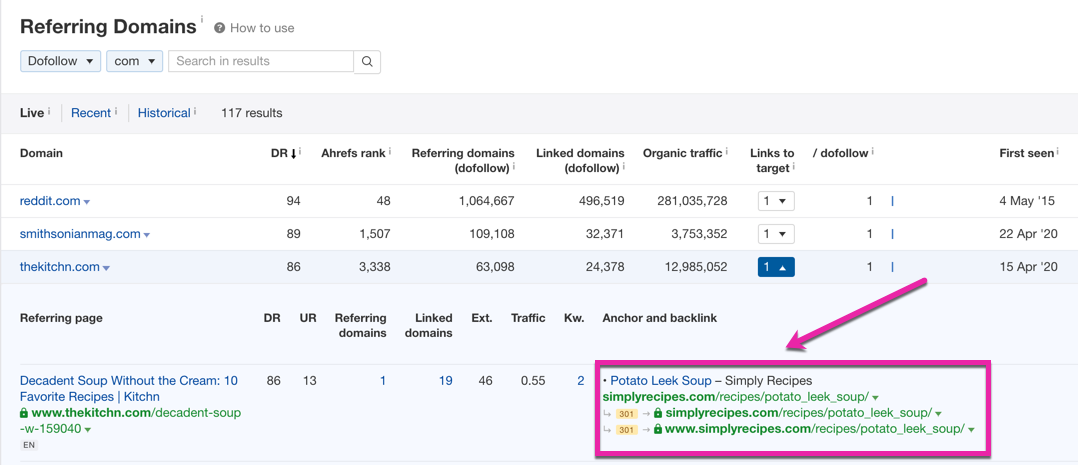This screenshot has width=1078, height=465.
Task: Click the info icon beside / dofollow header
Action: (x=874, y=152)
